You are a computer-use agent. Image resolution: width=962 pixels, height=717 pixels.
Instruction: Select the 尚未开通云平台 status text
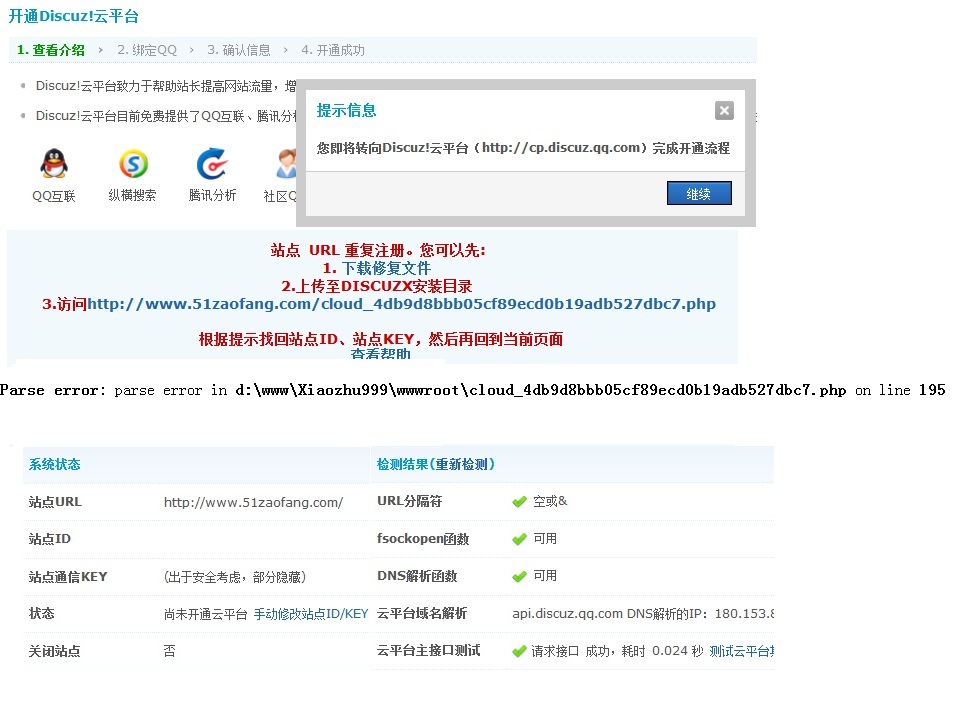206,614
